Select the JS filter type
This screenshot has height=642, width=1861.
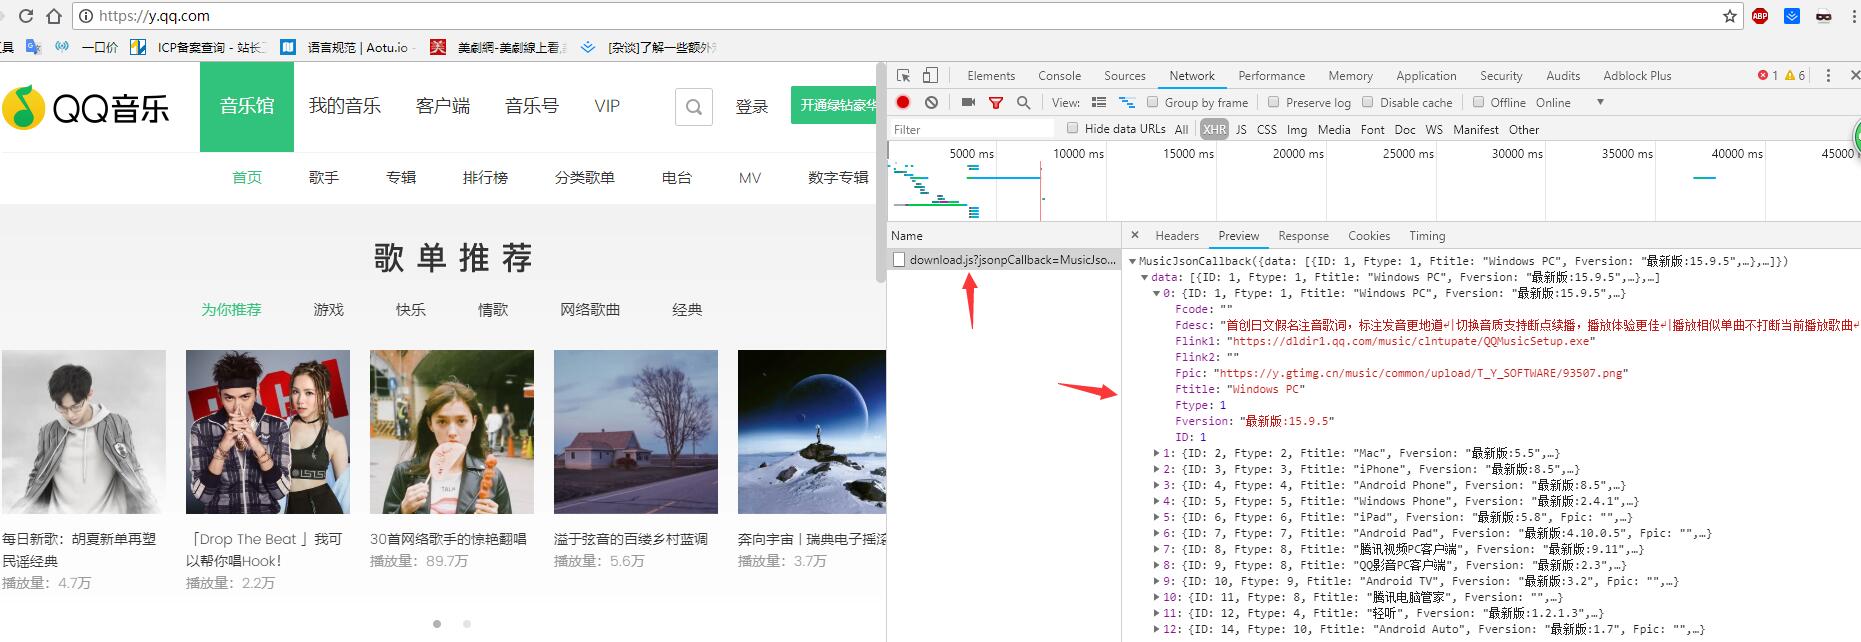pos(1241,129)
